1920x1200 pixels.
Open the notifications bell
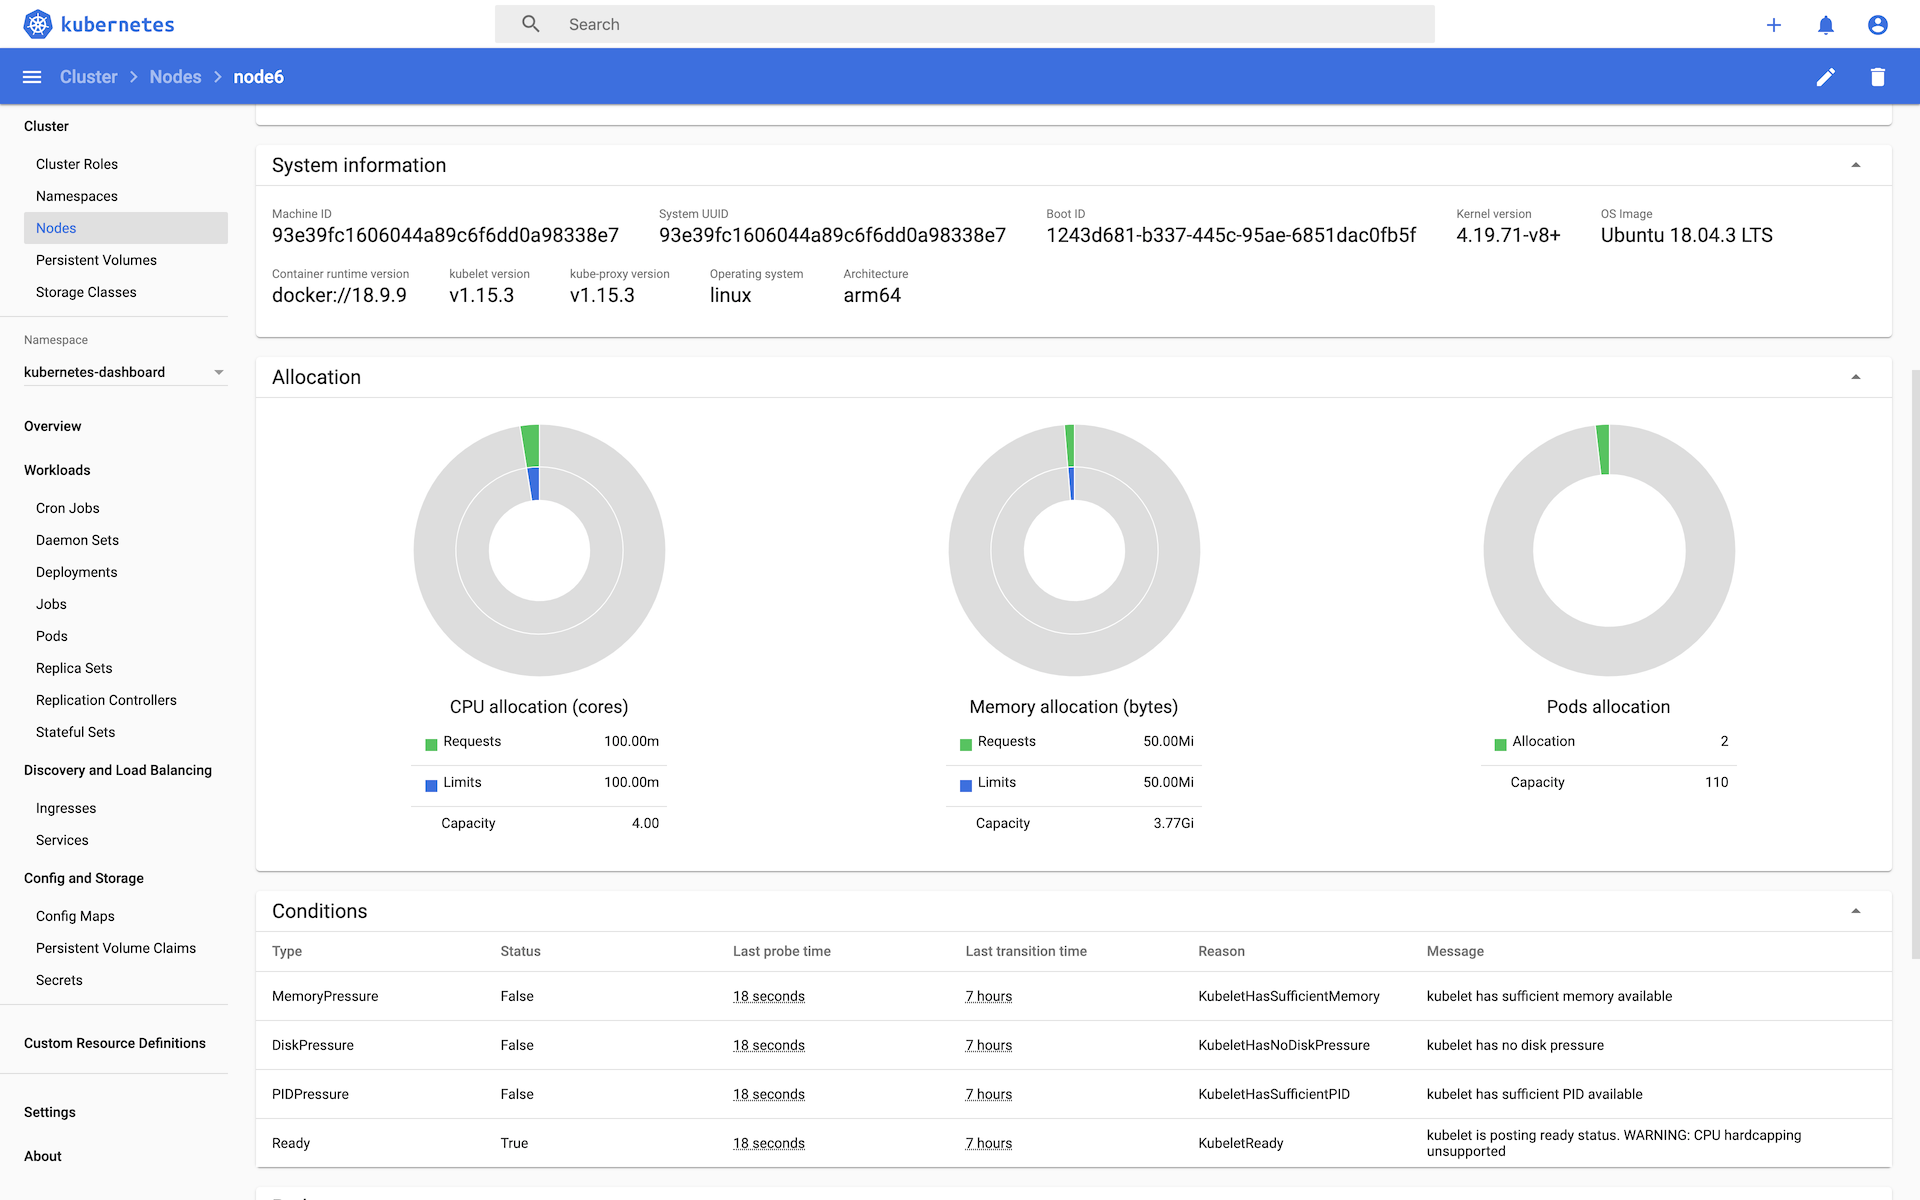(1825, 25)
